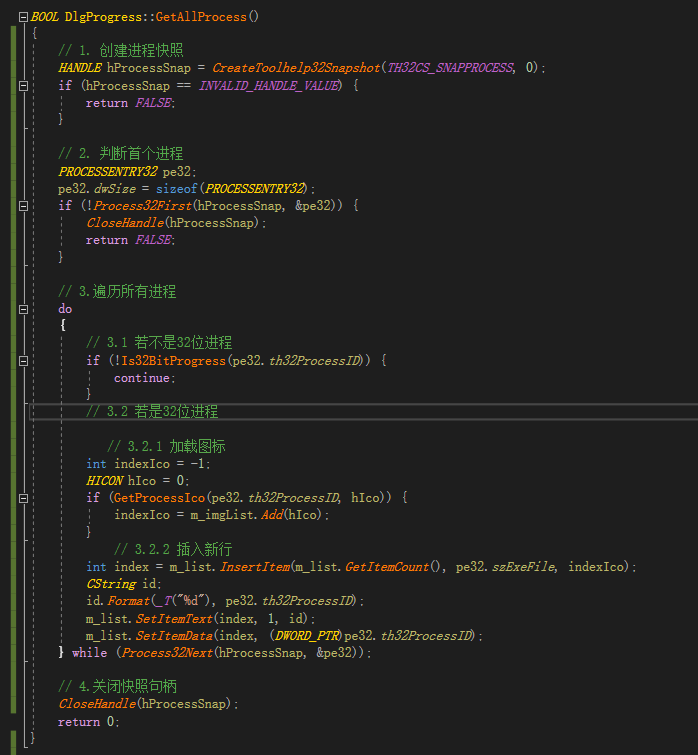Collapse the INVALID_HANDLE_VALUE if block

click(23, 86)
